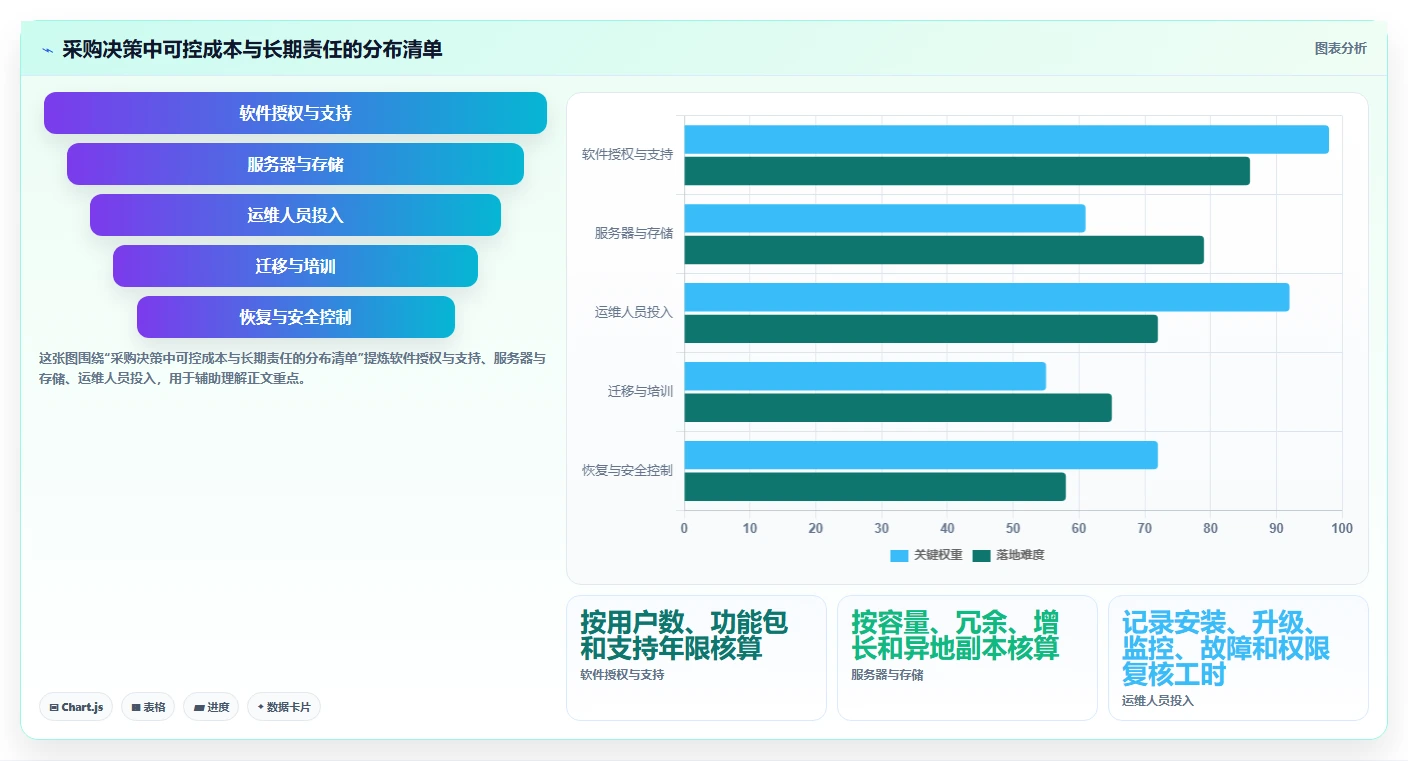Click the 进度 tag chip
Viewport: 1408px width, 761px height.
coord(211,707)
